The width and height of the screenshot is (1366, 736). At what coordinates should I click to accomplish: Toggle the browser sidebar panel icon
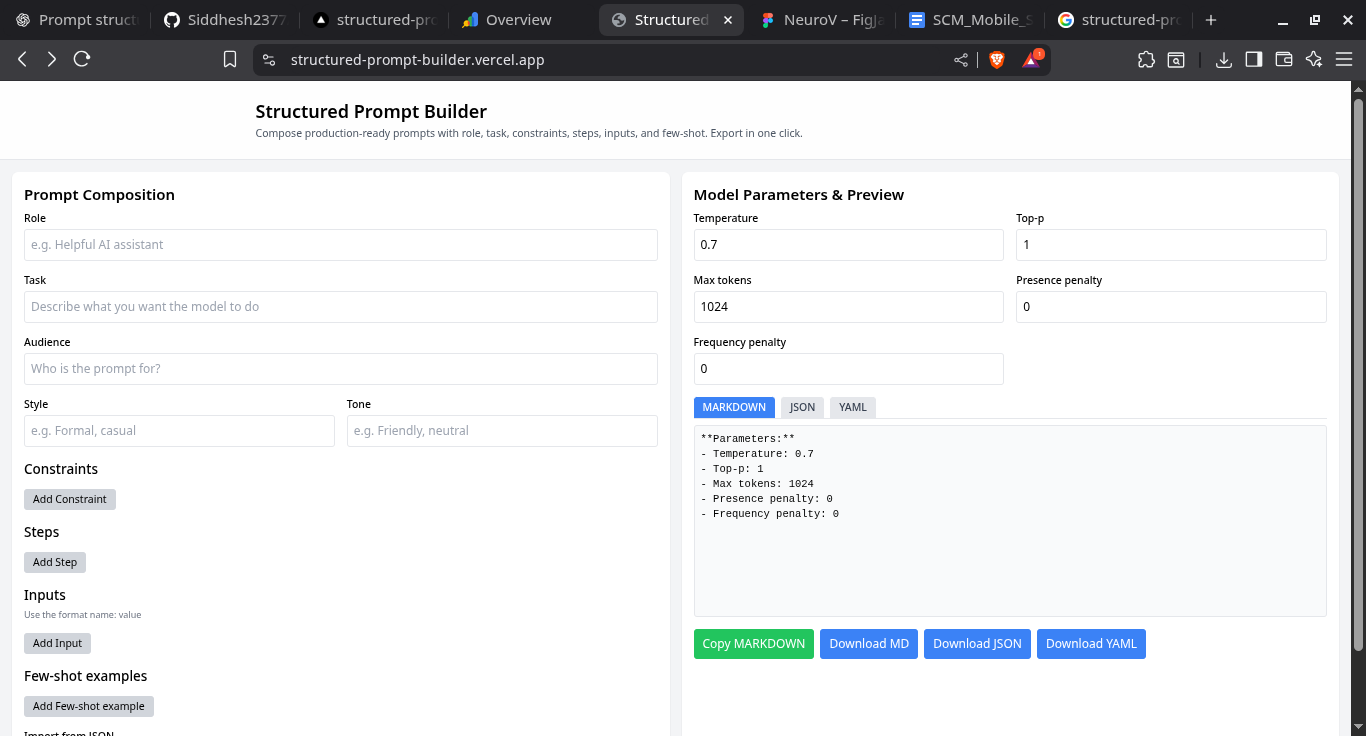(1253, 60)
